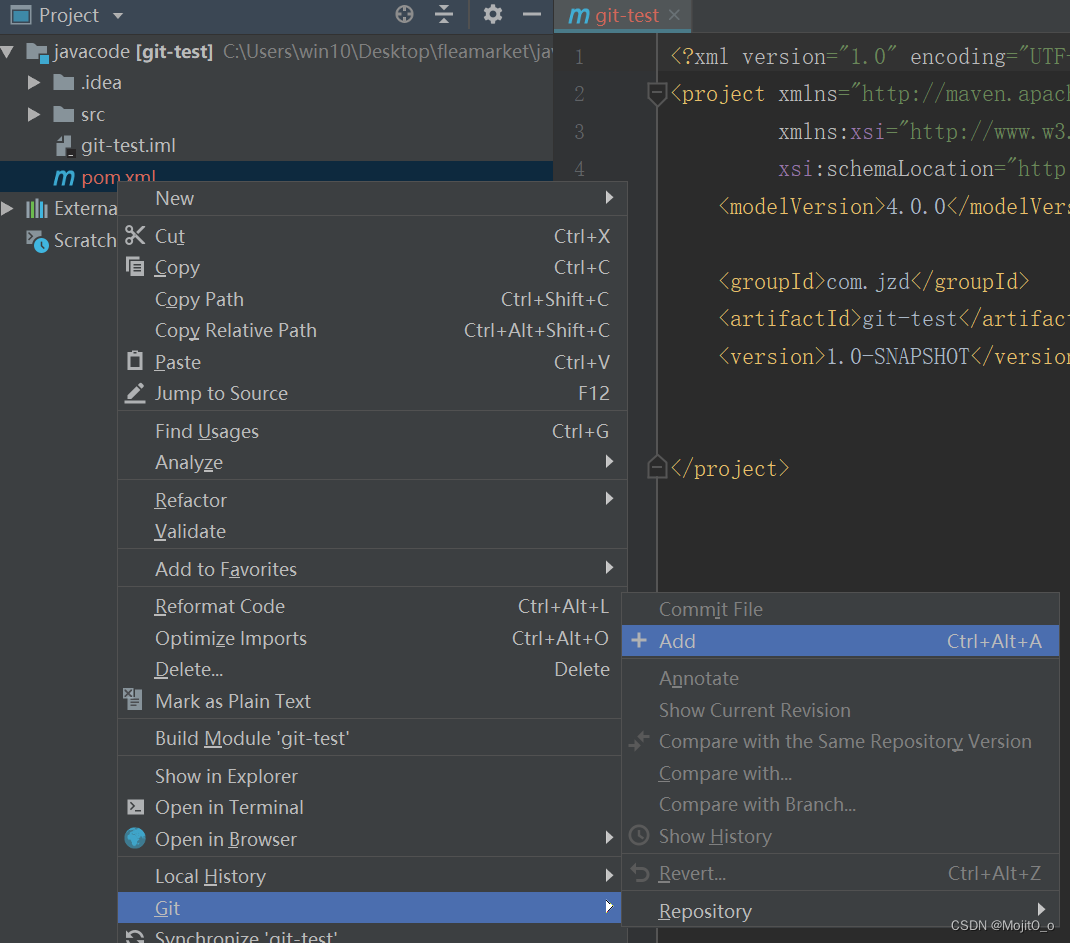The width and height of the screenshot is (1070, 943).
Task: Open the Git submenu arrow
Action: [609, 907]
